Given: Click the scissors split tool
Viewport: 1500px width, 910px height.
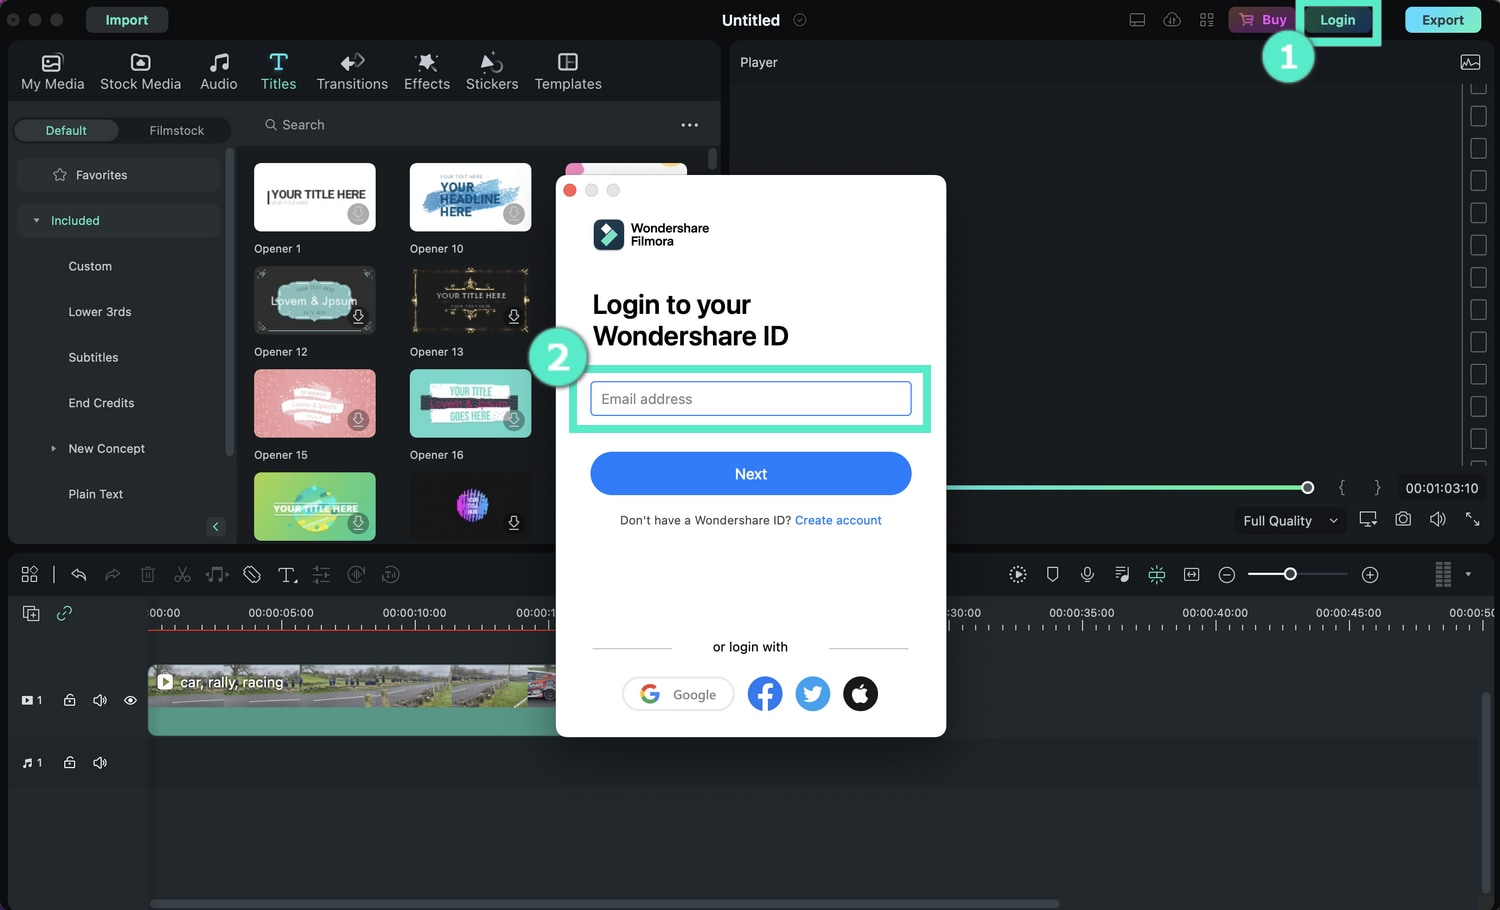Looking at the screenshot, I should tap(182, 575).
